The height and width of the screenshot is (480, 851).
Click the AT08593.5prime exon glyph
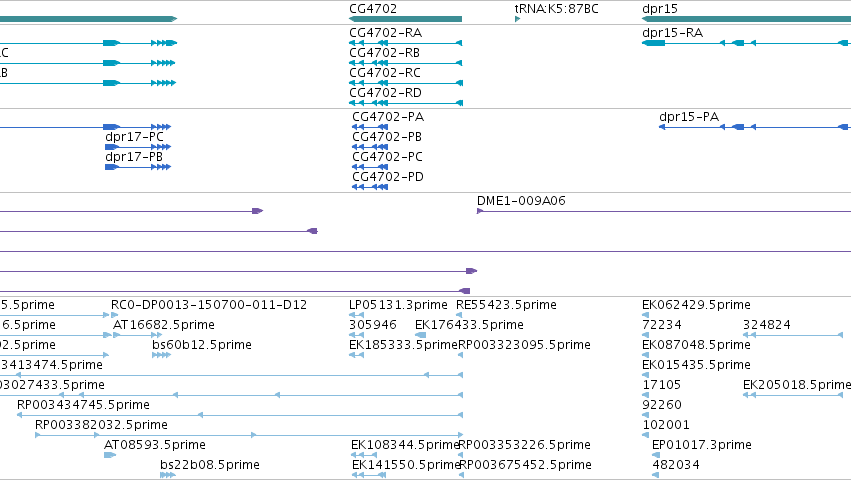click(x=110, y=455)
